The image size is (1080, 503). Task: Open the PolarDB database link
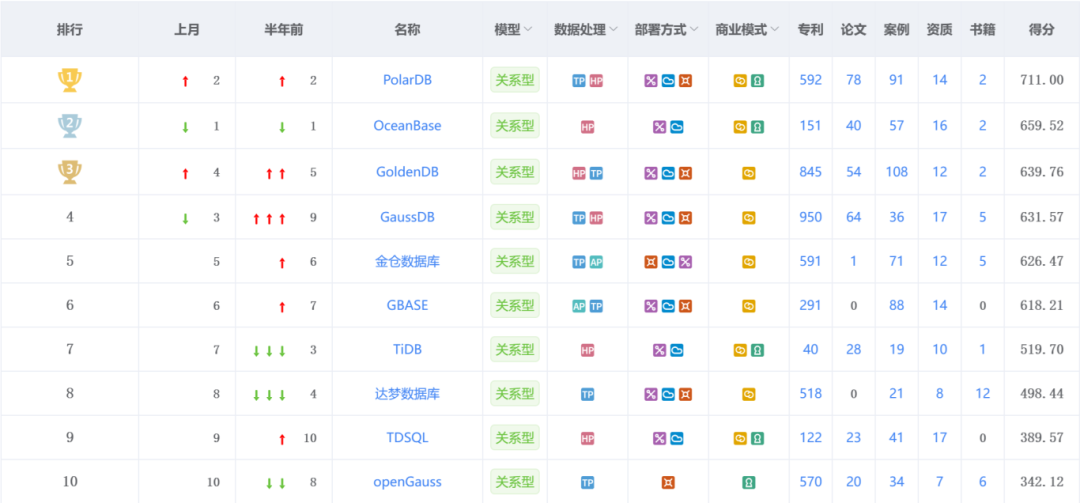407,80
